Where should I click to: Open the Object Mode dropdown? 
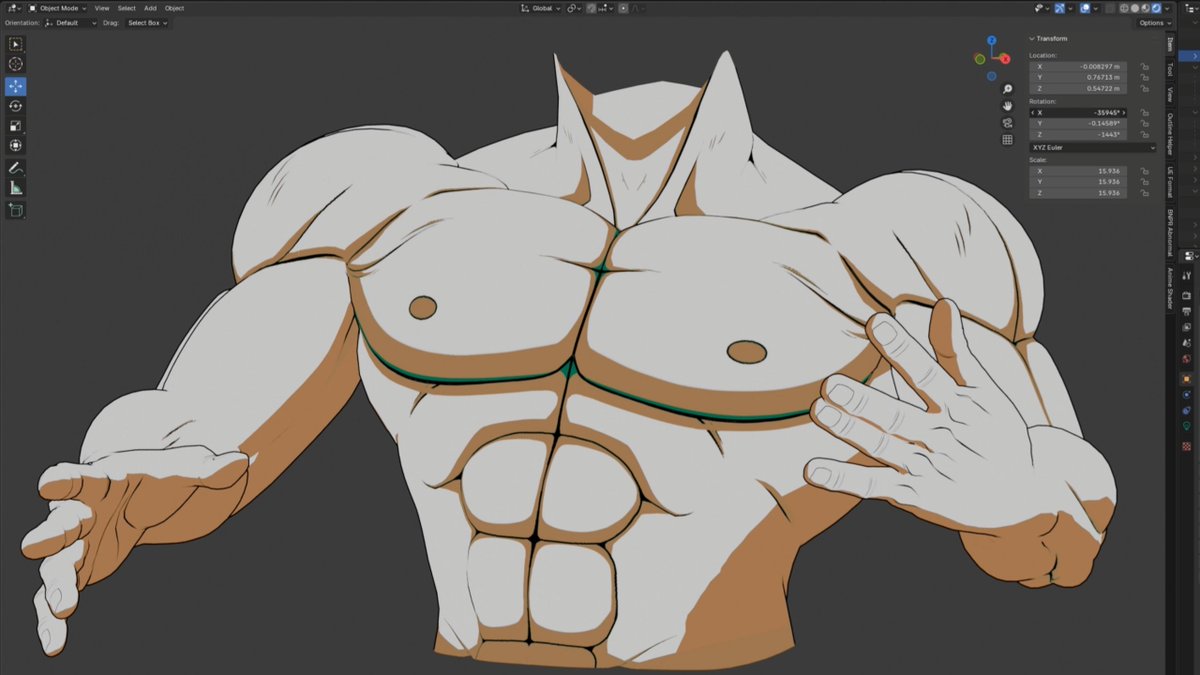57,8
